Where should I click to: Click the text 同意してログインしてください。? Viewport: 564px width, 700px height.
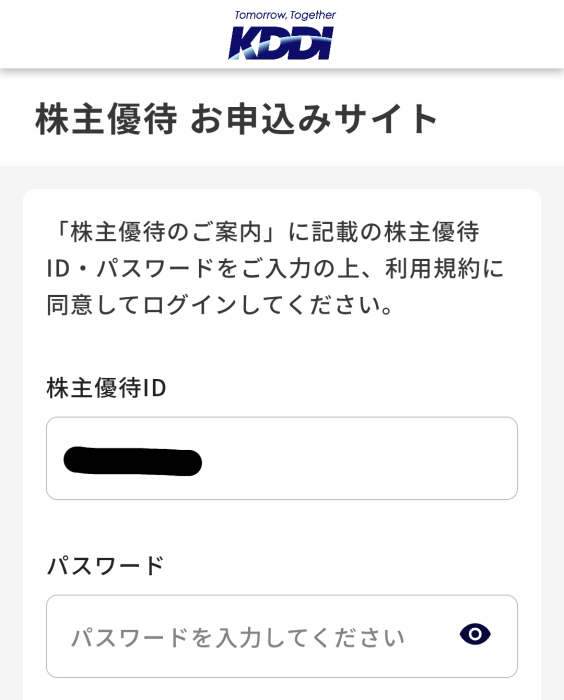pos(220,305)
